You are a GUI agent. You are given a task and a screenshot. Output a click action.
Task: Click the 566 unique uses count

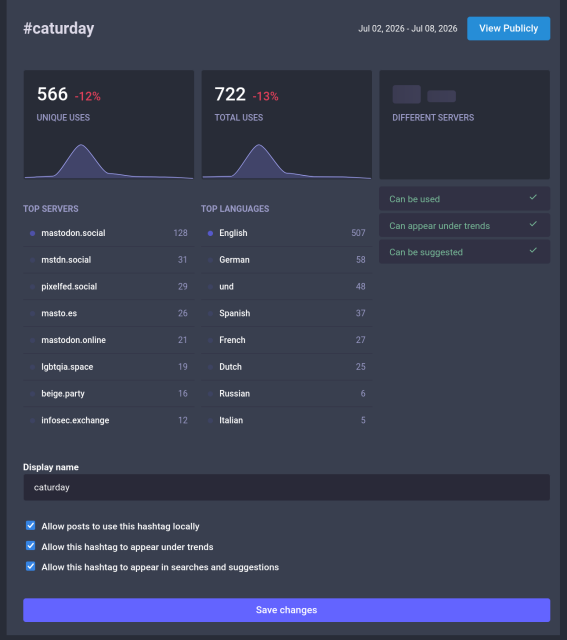[52, 94]
